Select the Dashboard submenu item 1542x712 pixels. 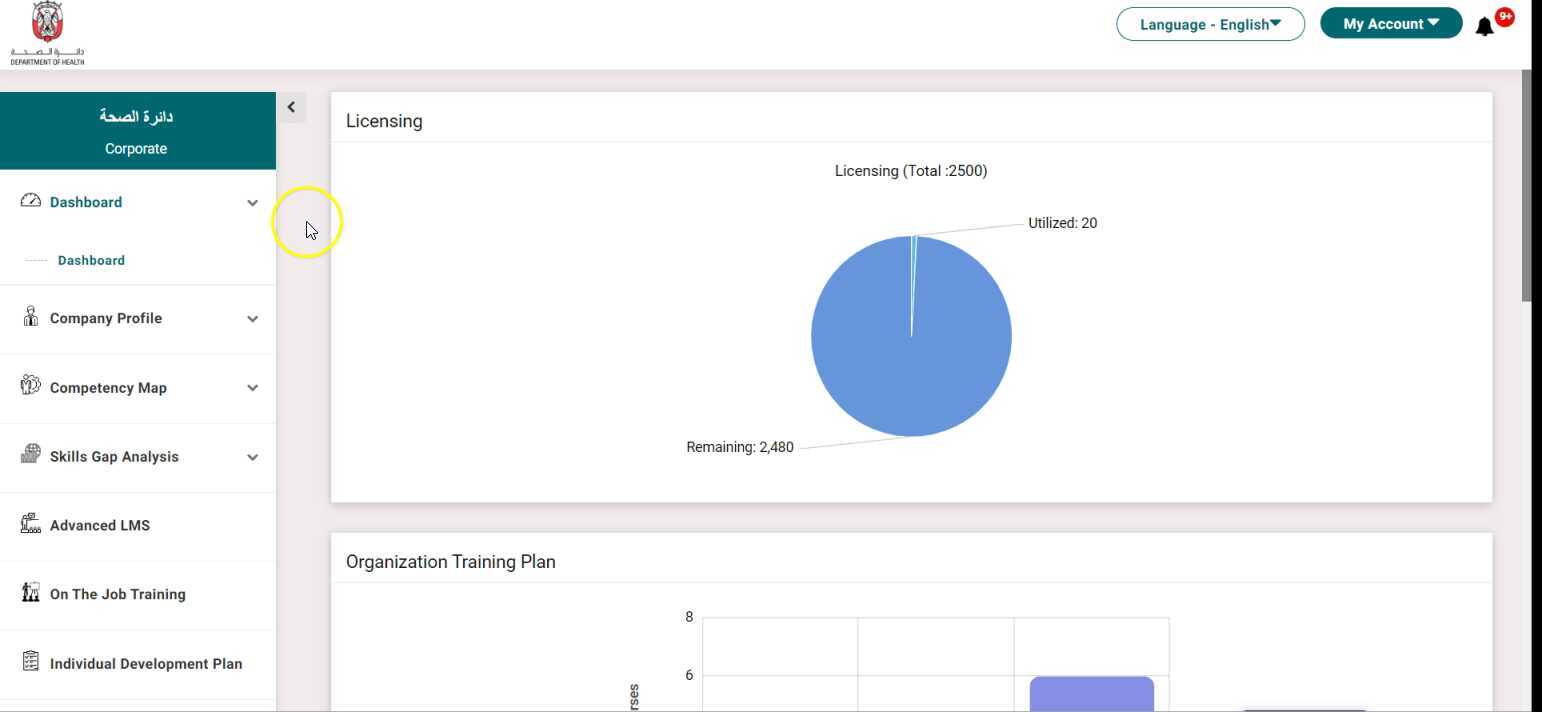[x=91, y=260]
